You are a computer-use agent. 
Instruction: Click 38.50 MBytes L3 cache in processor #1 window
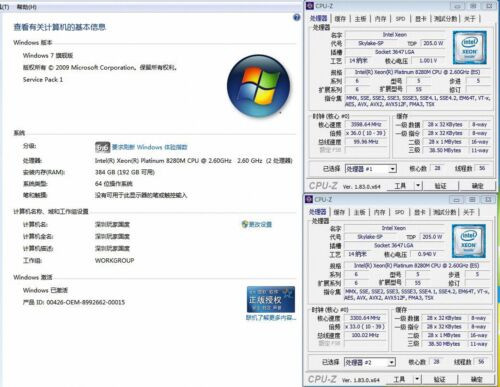[445, 150]
